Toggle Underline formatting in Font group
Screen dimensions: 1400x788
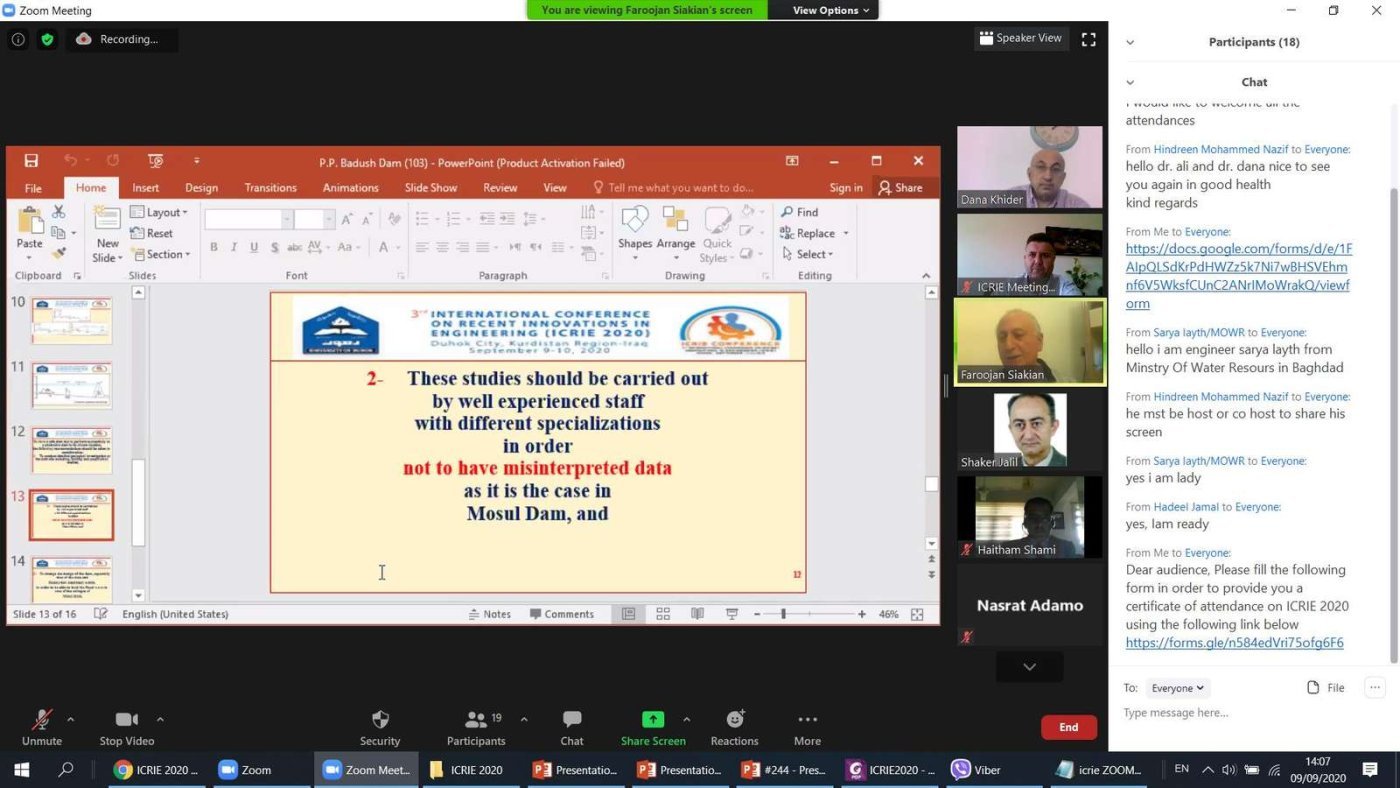[254, 247]
